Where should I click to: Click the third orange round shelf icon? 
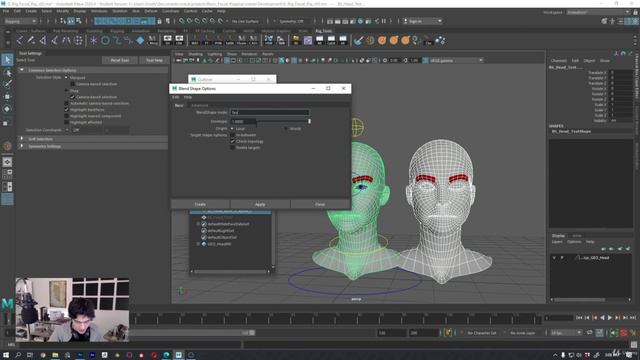tap(405, 40)
